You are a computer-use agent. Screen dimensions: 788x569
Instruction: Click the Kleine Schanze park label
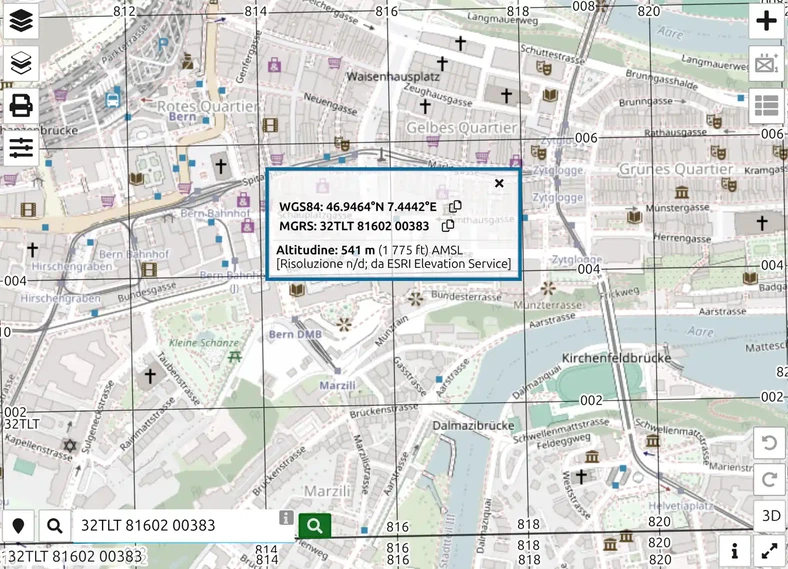[204, 343]
